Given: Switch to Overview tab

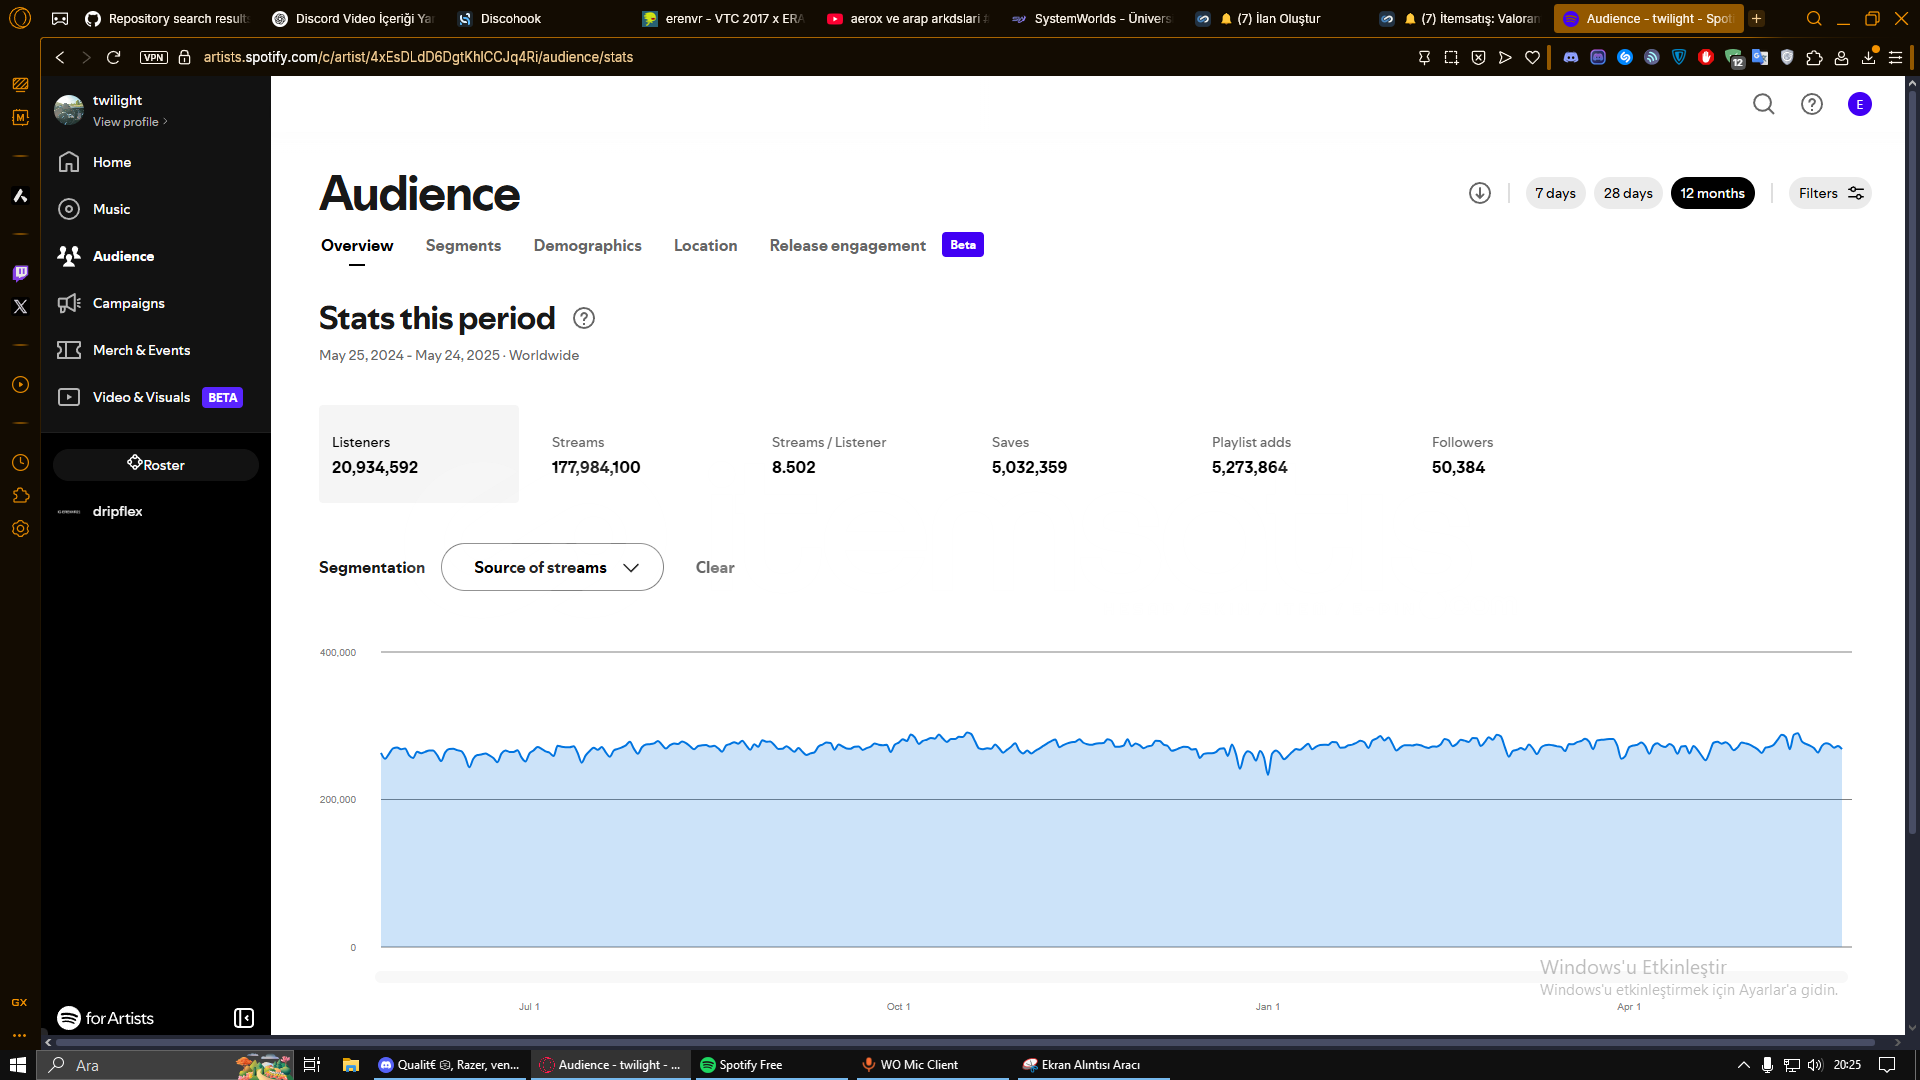Looking at the screenshot, I should (357, 245).
